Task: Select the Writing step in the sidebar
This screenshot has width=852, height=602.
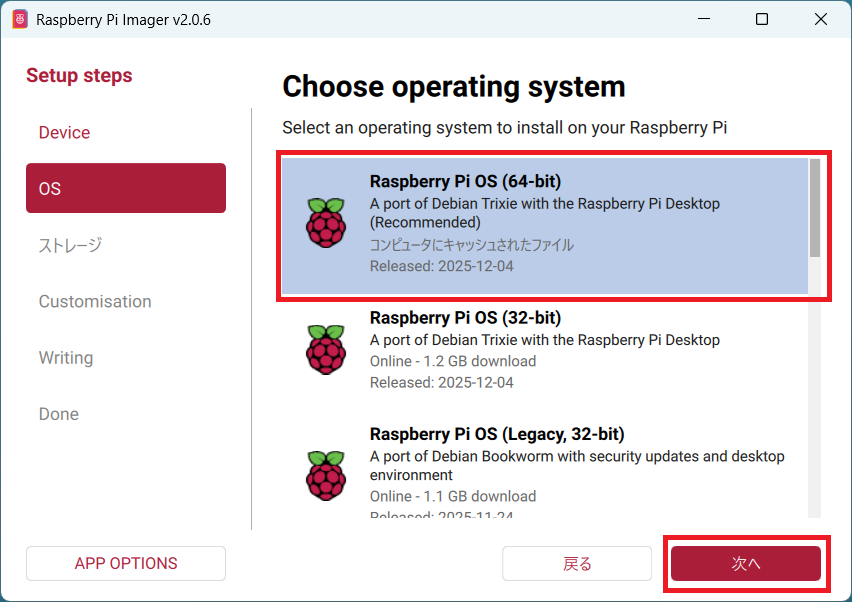Action: 66,358
